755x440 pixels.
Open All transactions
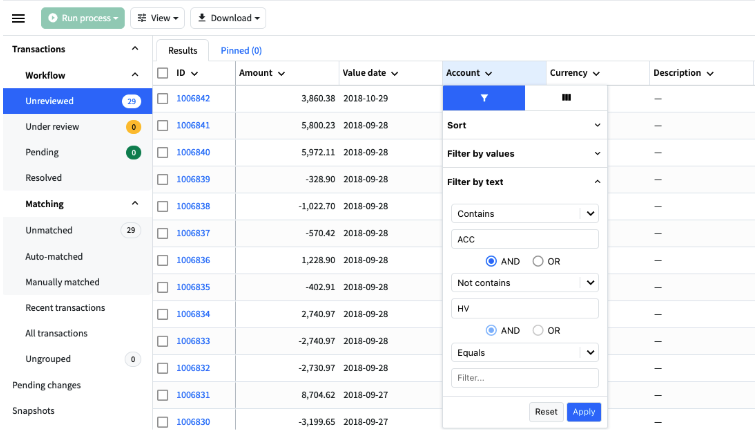[56, 333]
